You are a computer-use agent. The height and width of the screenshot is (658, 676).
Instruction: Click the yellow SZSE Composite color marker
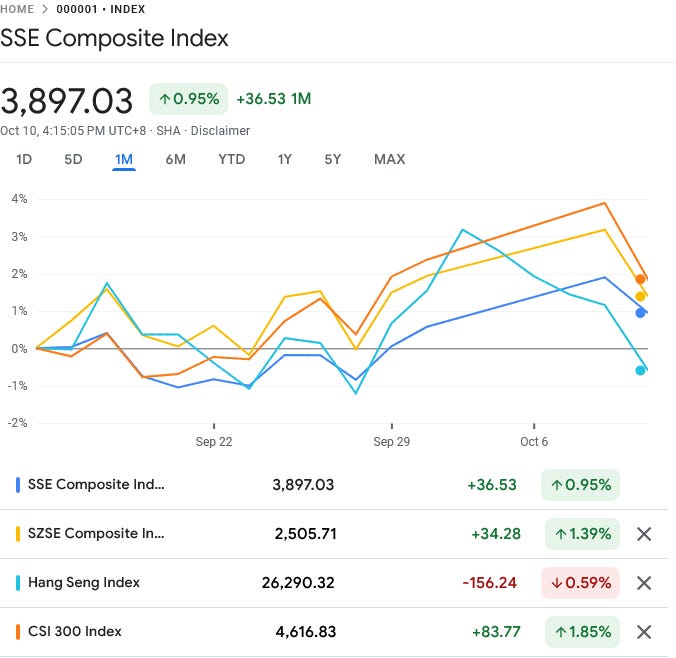click(x=18, y=534)
